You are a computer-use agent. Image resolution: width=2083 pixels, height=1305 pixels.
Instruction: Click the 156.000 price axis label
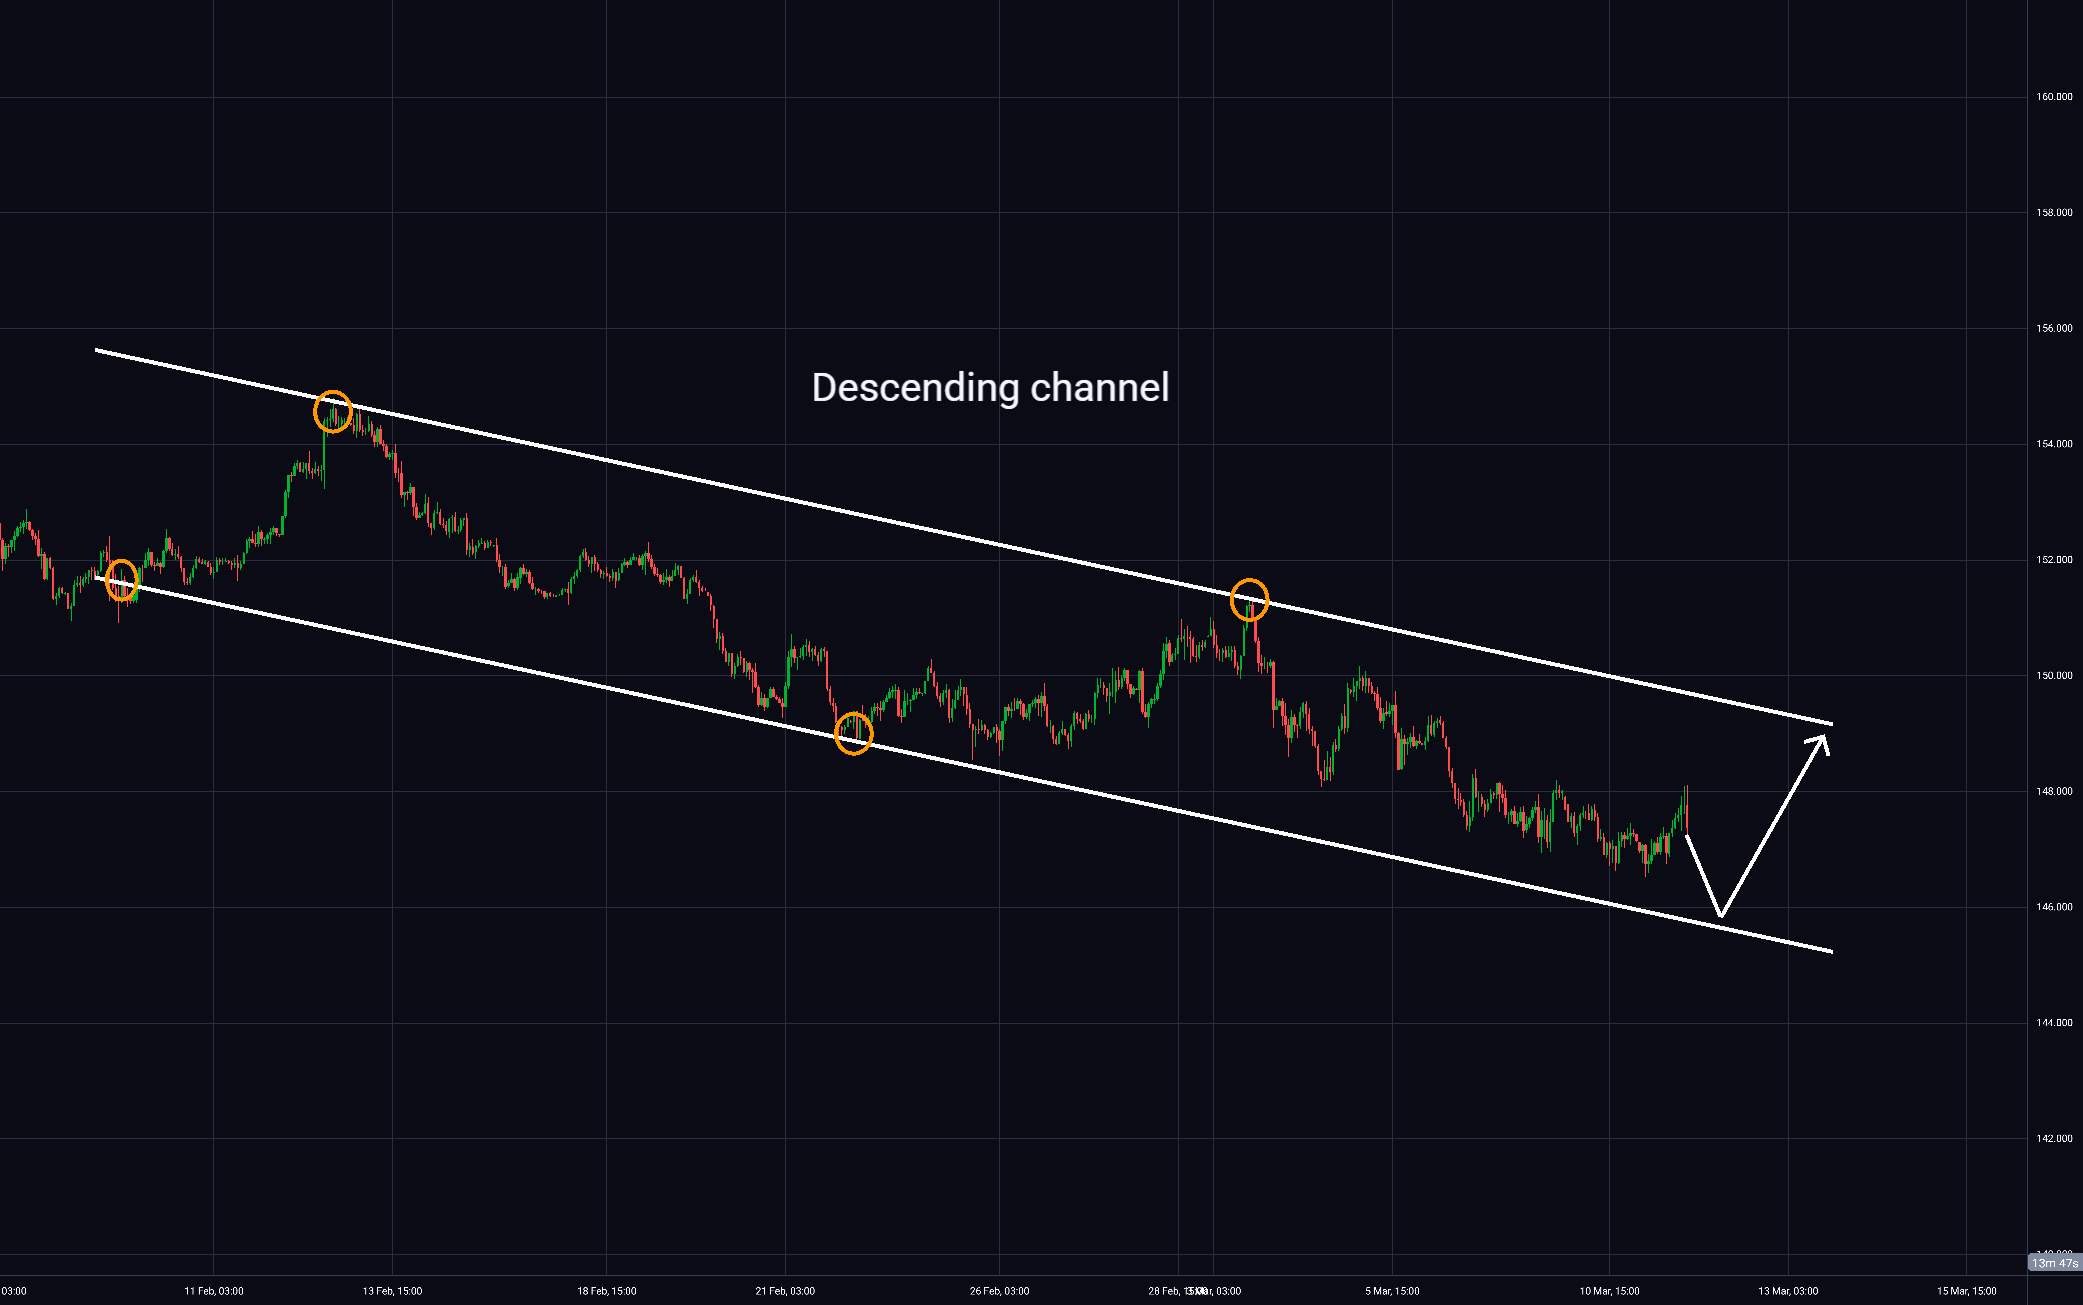pyautogui.click(x=2054, y=328)
